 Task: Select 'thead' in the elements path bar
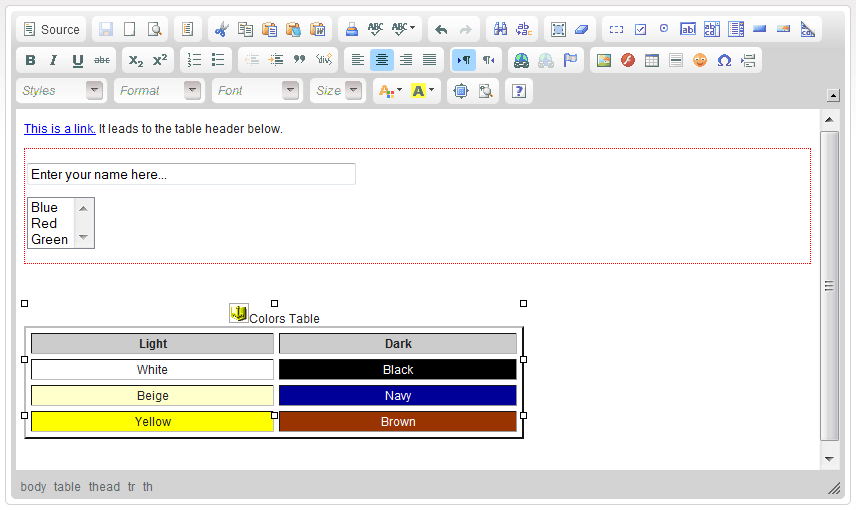tap(104, 487)
